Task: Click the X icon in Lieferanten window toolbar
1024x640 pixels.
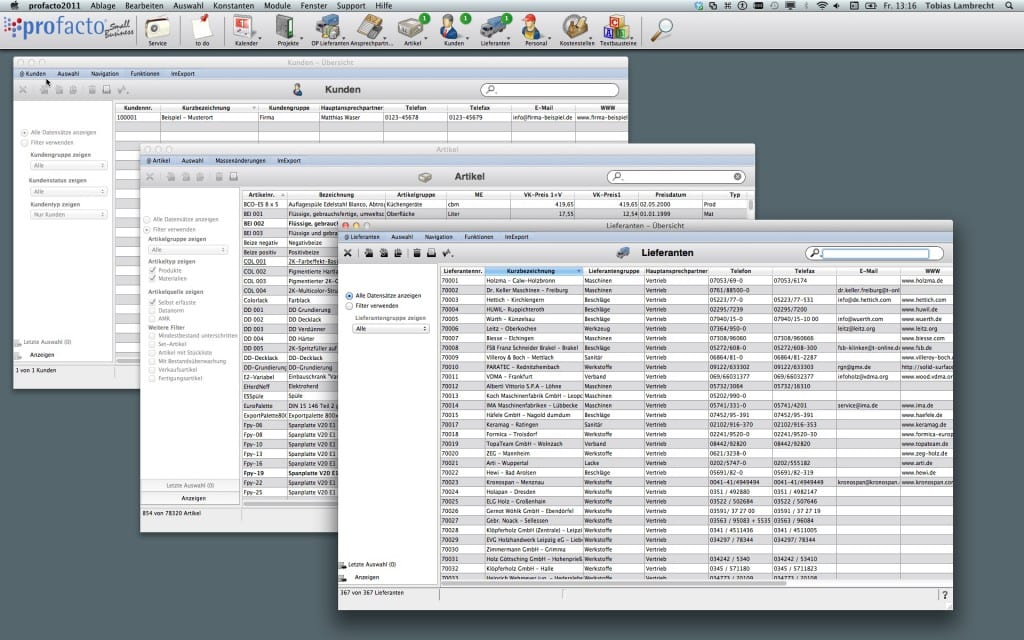Action: coord(347,253)
